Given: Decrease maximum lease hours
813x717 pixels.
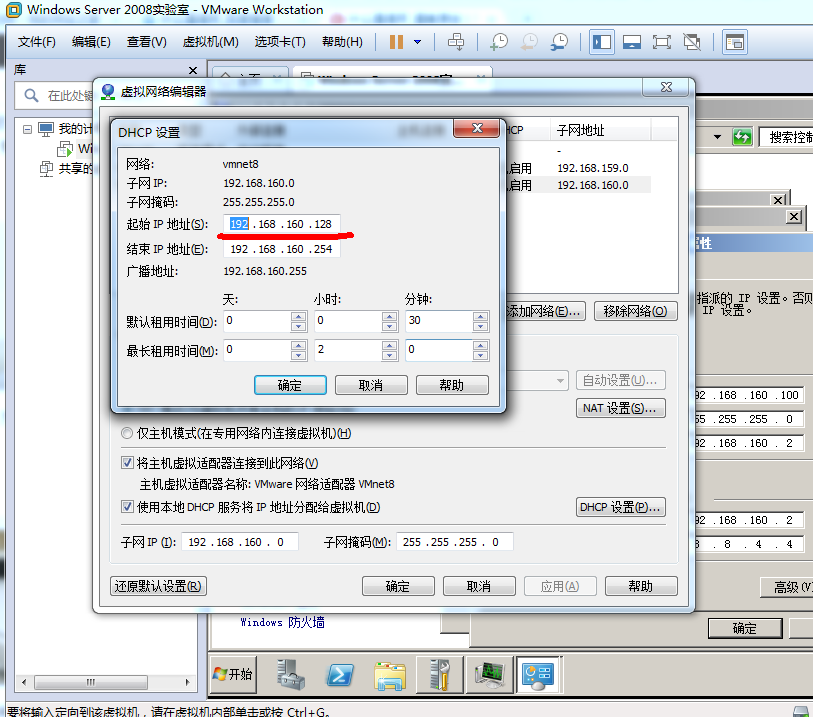Looking at the screenshot, I should tap(389, 355).
